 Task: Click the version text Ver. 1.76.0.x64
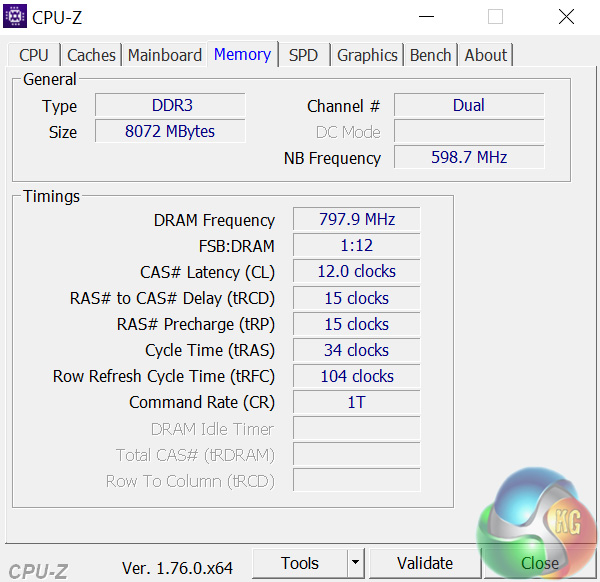click(177, 568)
